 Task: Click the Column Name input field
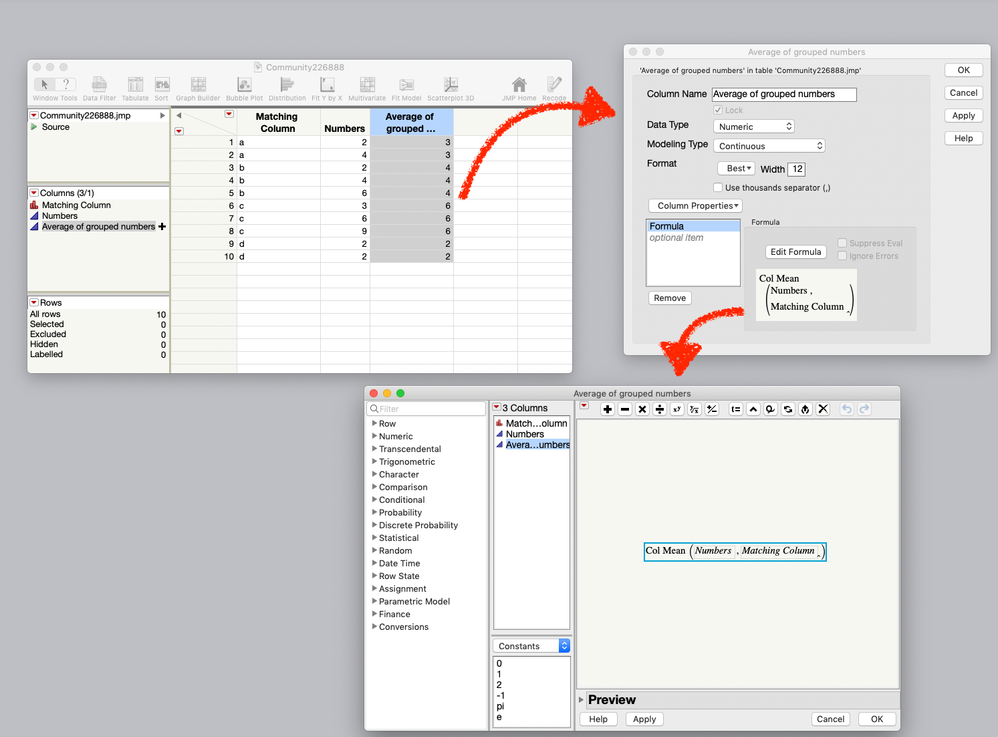tap(784, 94)
